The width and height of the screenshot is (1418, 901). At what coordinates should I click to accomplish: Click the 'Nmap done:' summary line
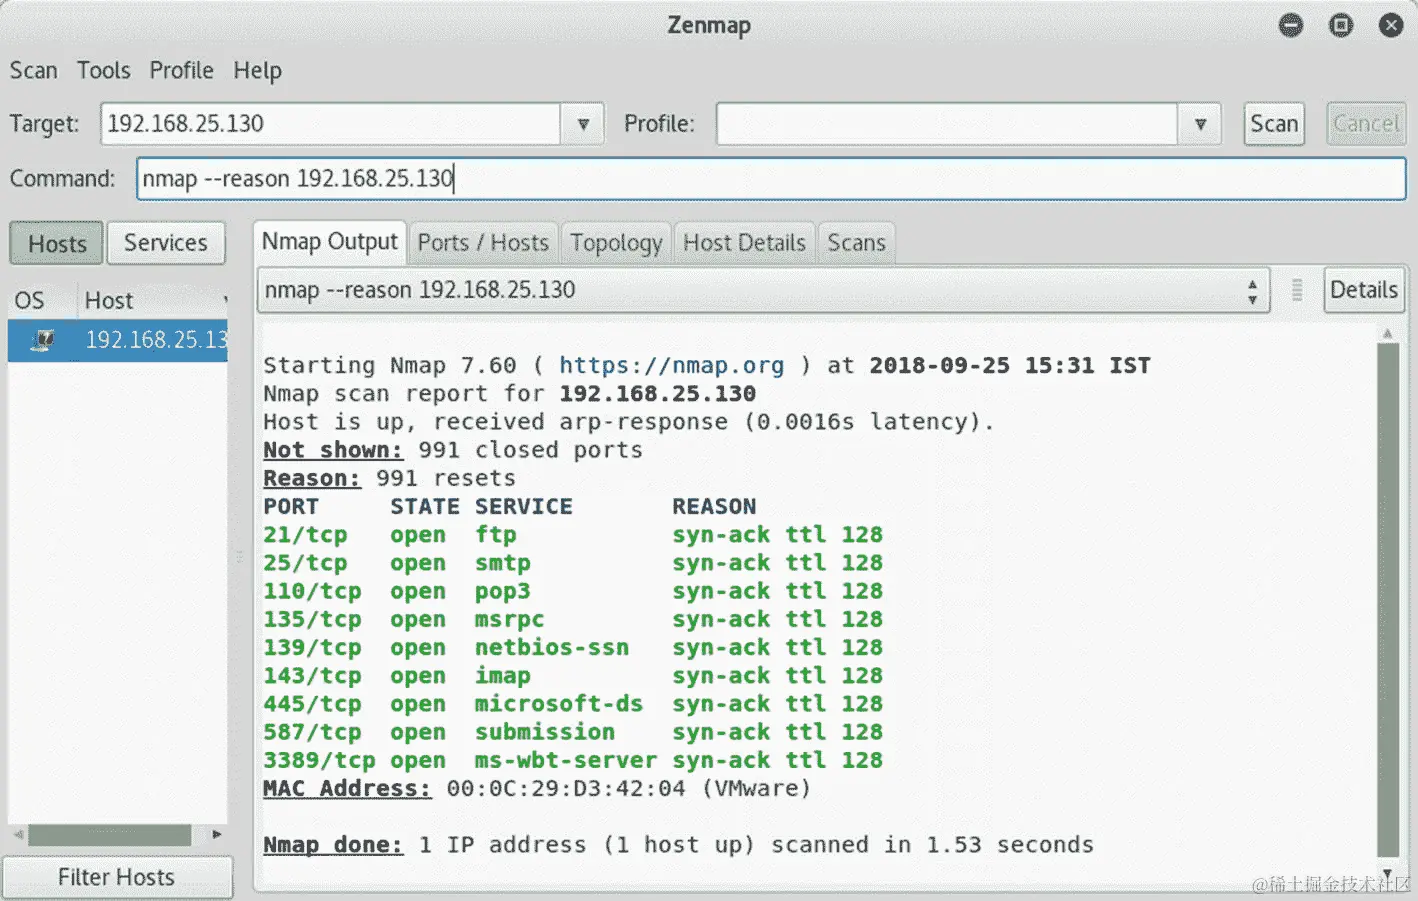tap(678, 845)
